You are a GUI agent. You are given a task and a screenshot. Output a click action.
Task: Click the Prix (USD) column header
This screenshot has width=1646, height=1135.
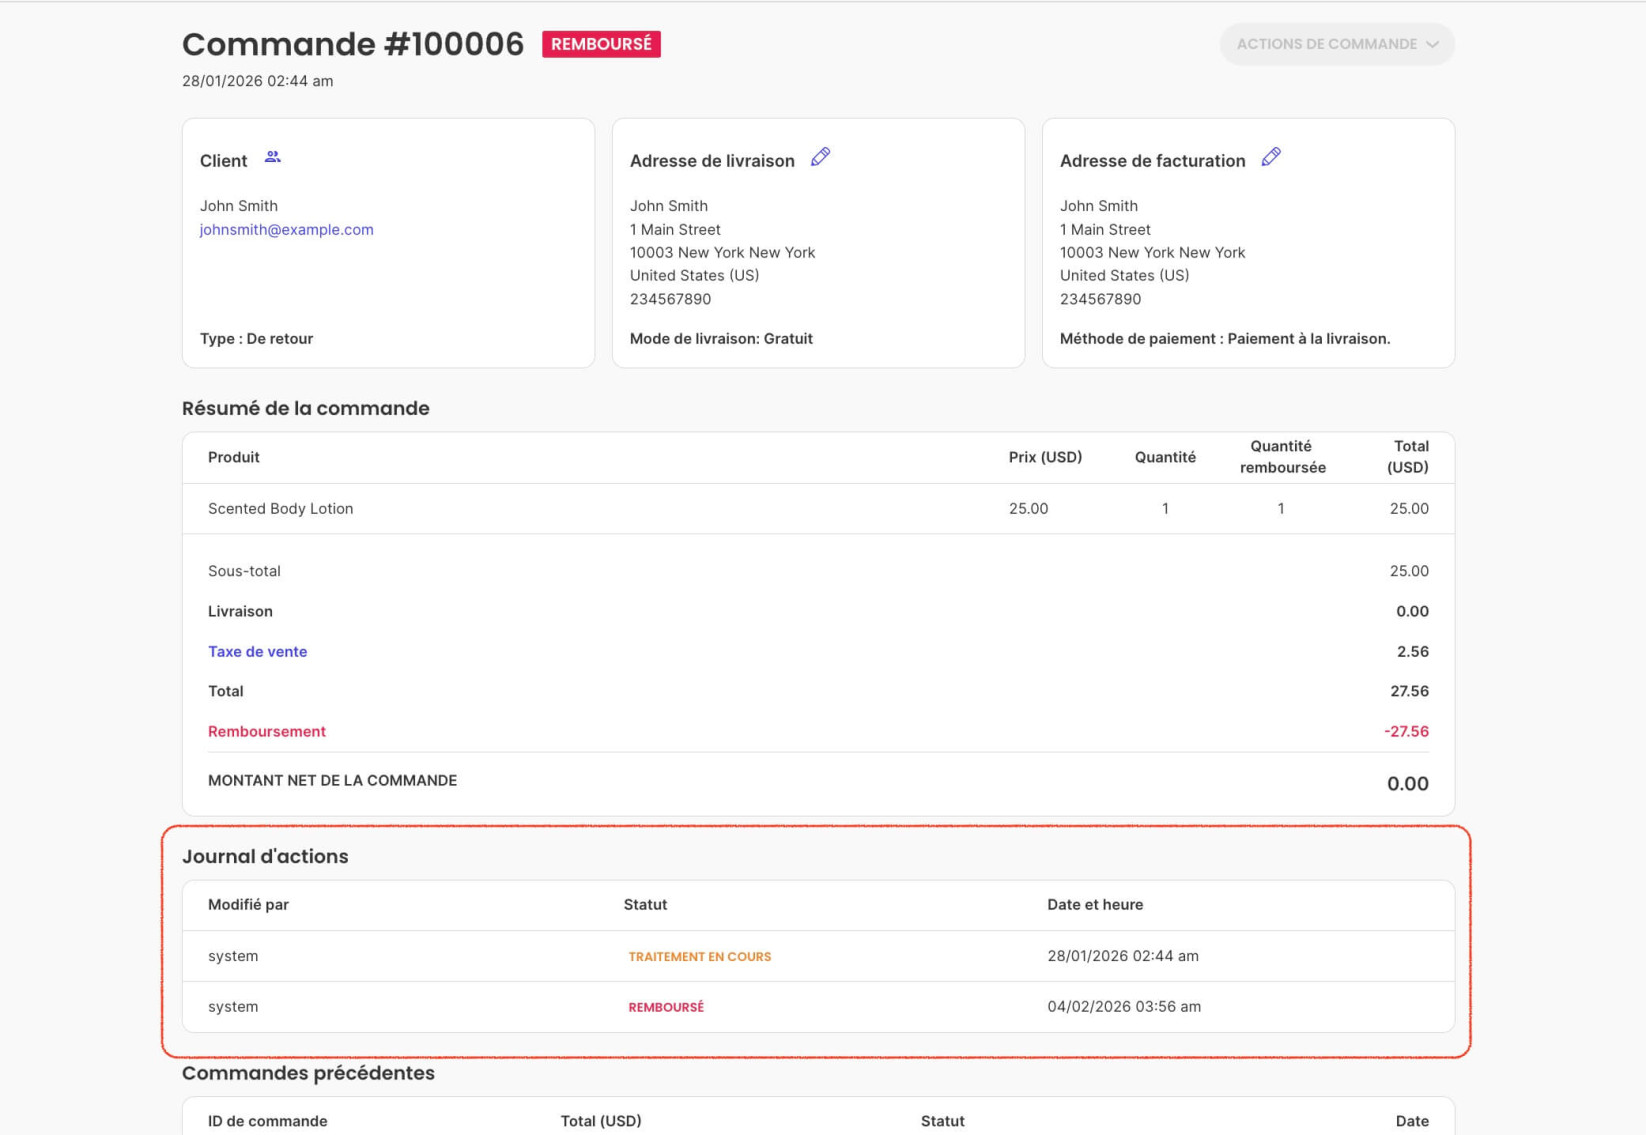[1045, 457]
